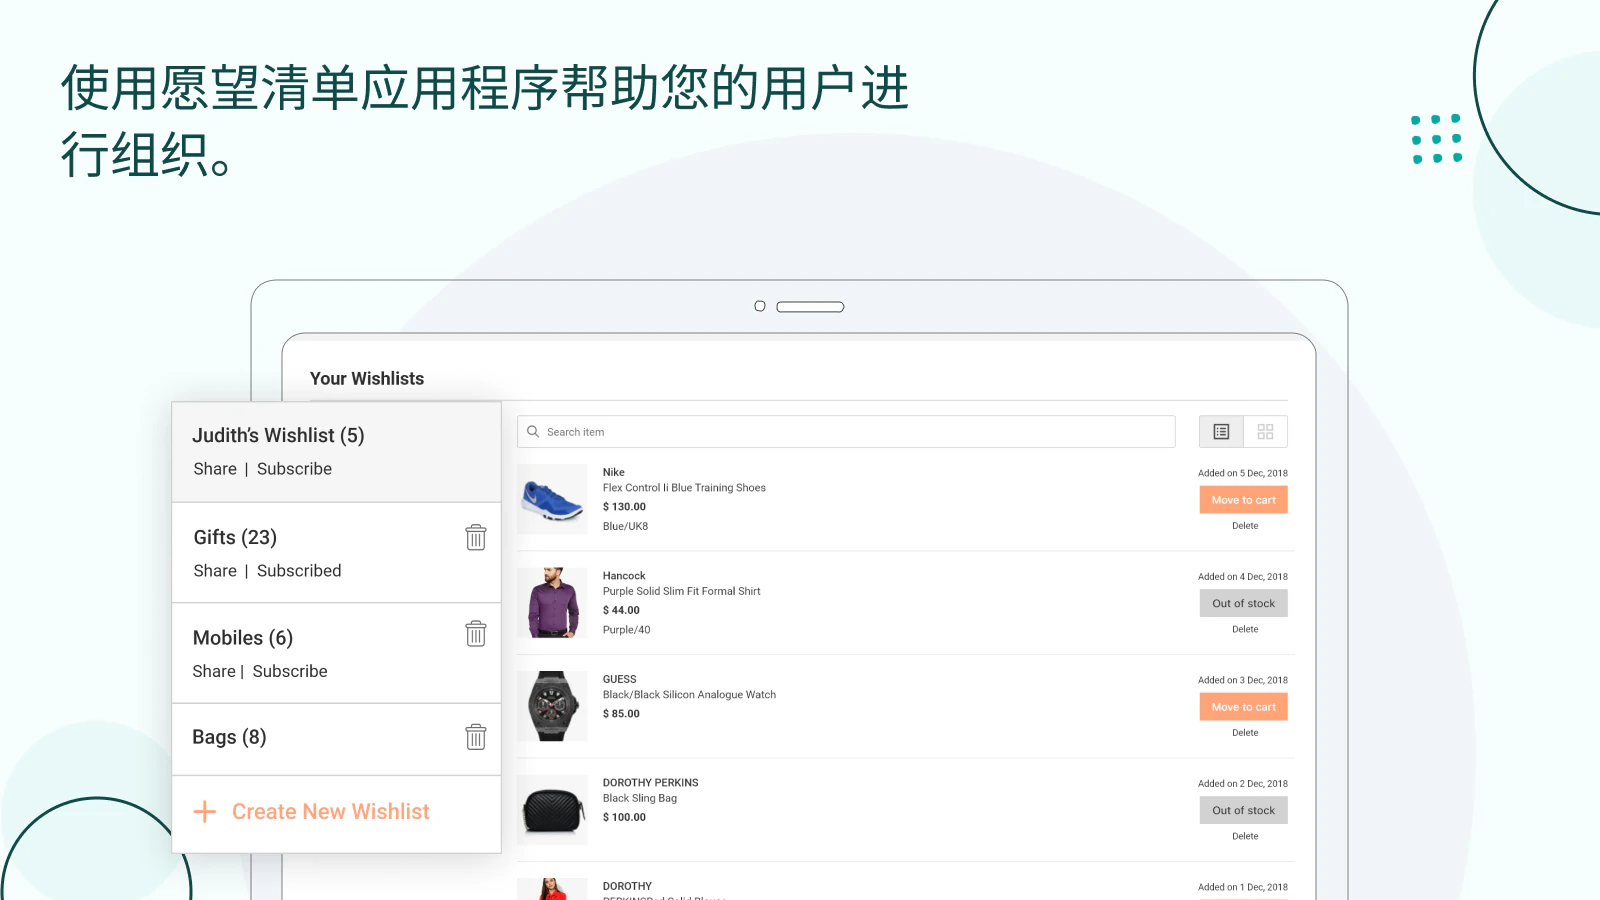Image resolution: width=1600 pixels, height=900 pixels.
Task: Move Nike training shoes to cart
Action: point(1243,500)
